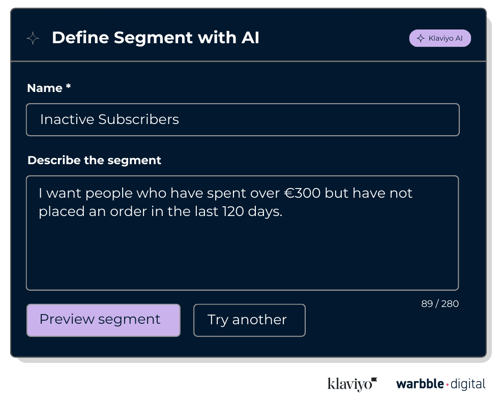
Task: Select the Try another button
Action: pos(249,320)
